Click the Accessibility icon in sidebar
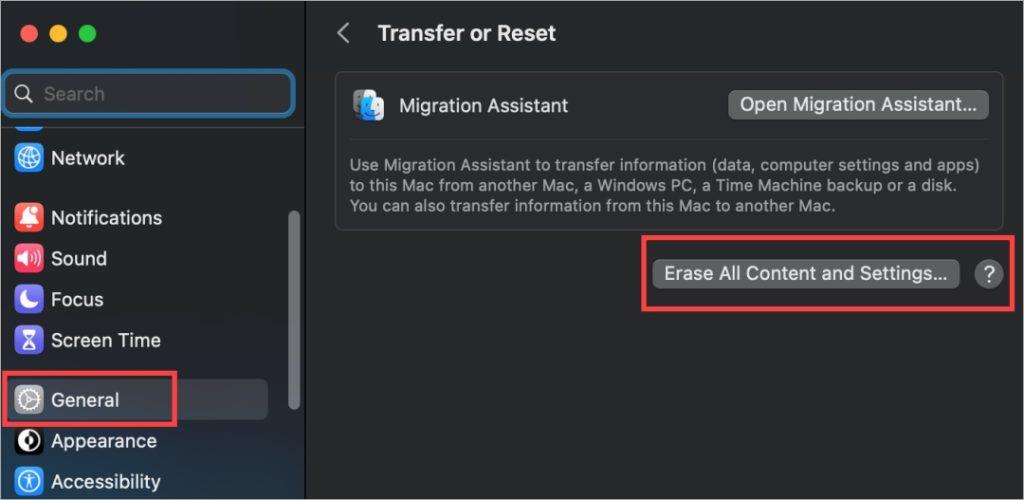Viewport: 1024px width, 500px height. (29, 482)
